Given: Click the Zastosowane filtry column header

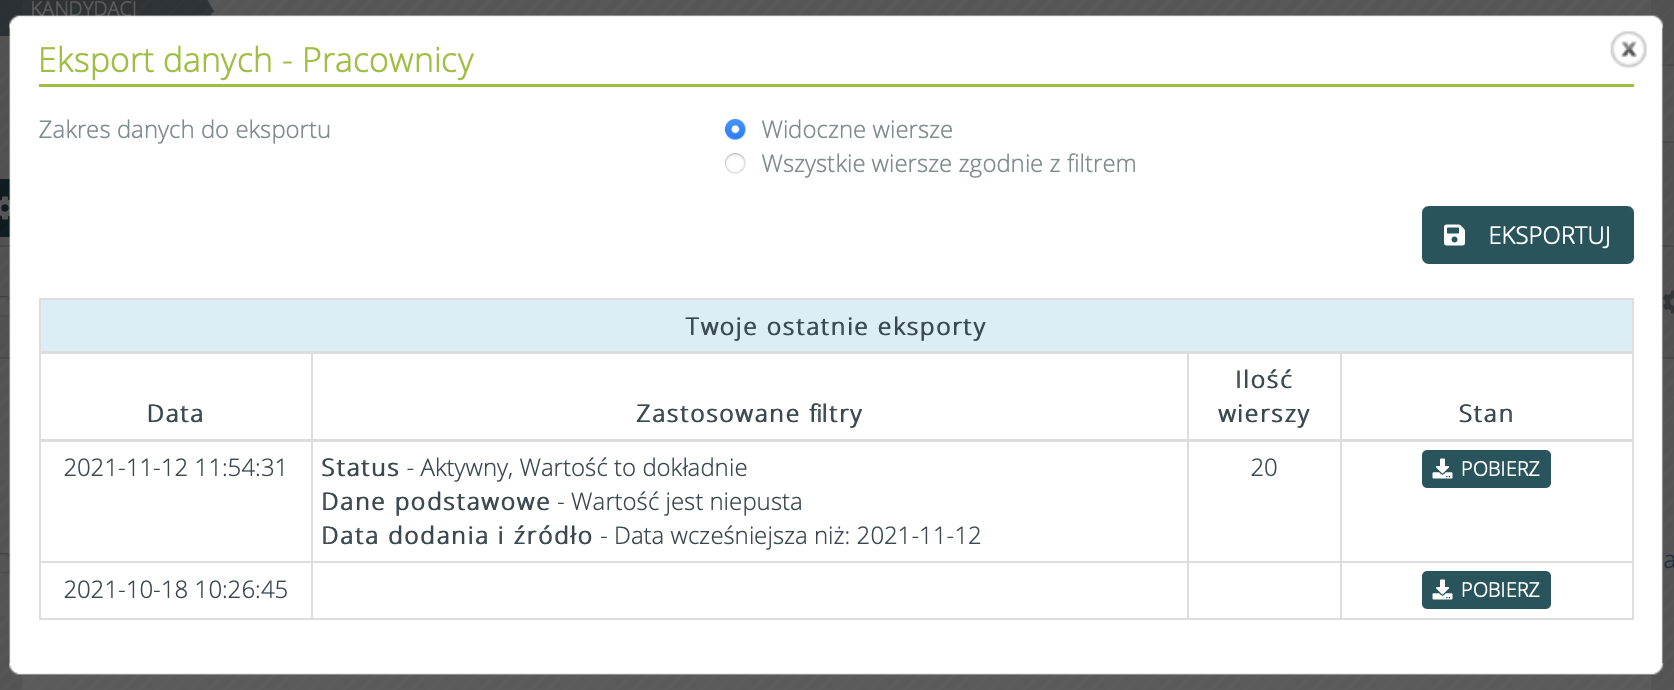Looking at the screenshot, I should click(x=749, y=414).
